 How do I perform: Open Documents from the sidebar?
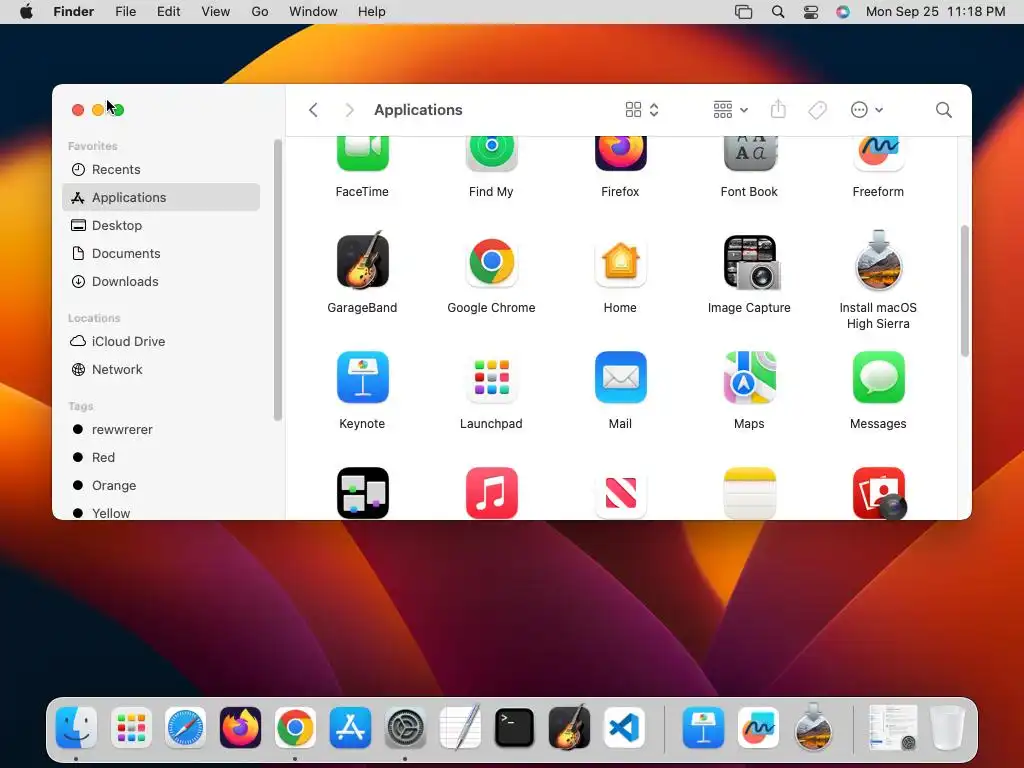[x=161, y=253]
